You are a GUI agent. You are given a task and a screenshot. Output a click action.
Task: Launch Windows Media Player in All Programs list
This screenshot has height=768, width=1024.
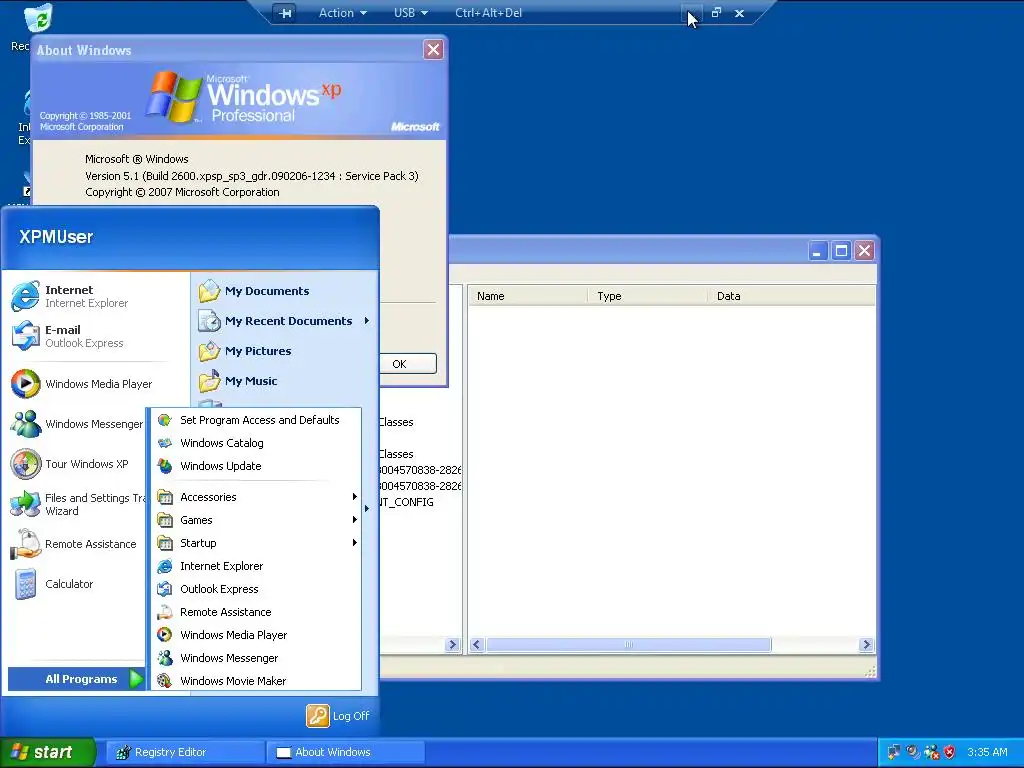point(256,635)
